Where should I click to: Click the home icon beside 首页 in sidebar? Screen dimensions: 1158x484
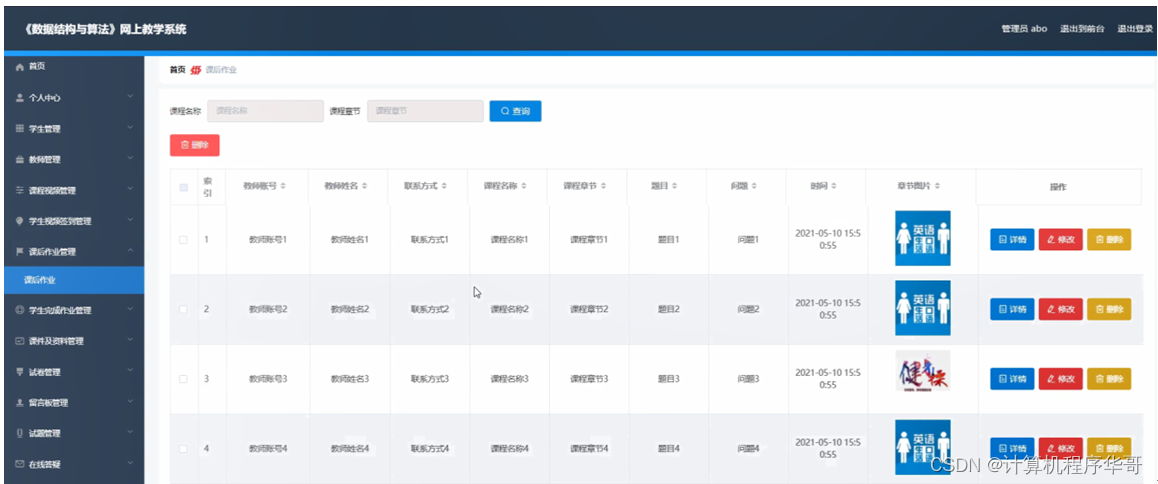coord(20,67)
